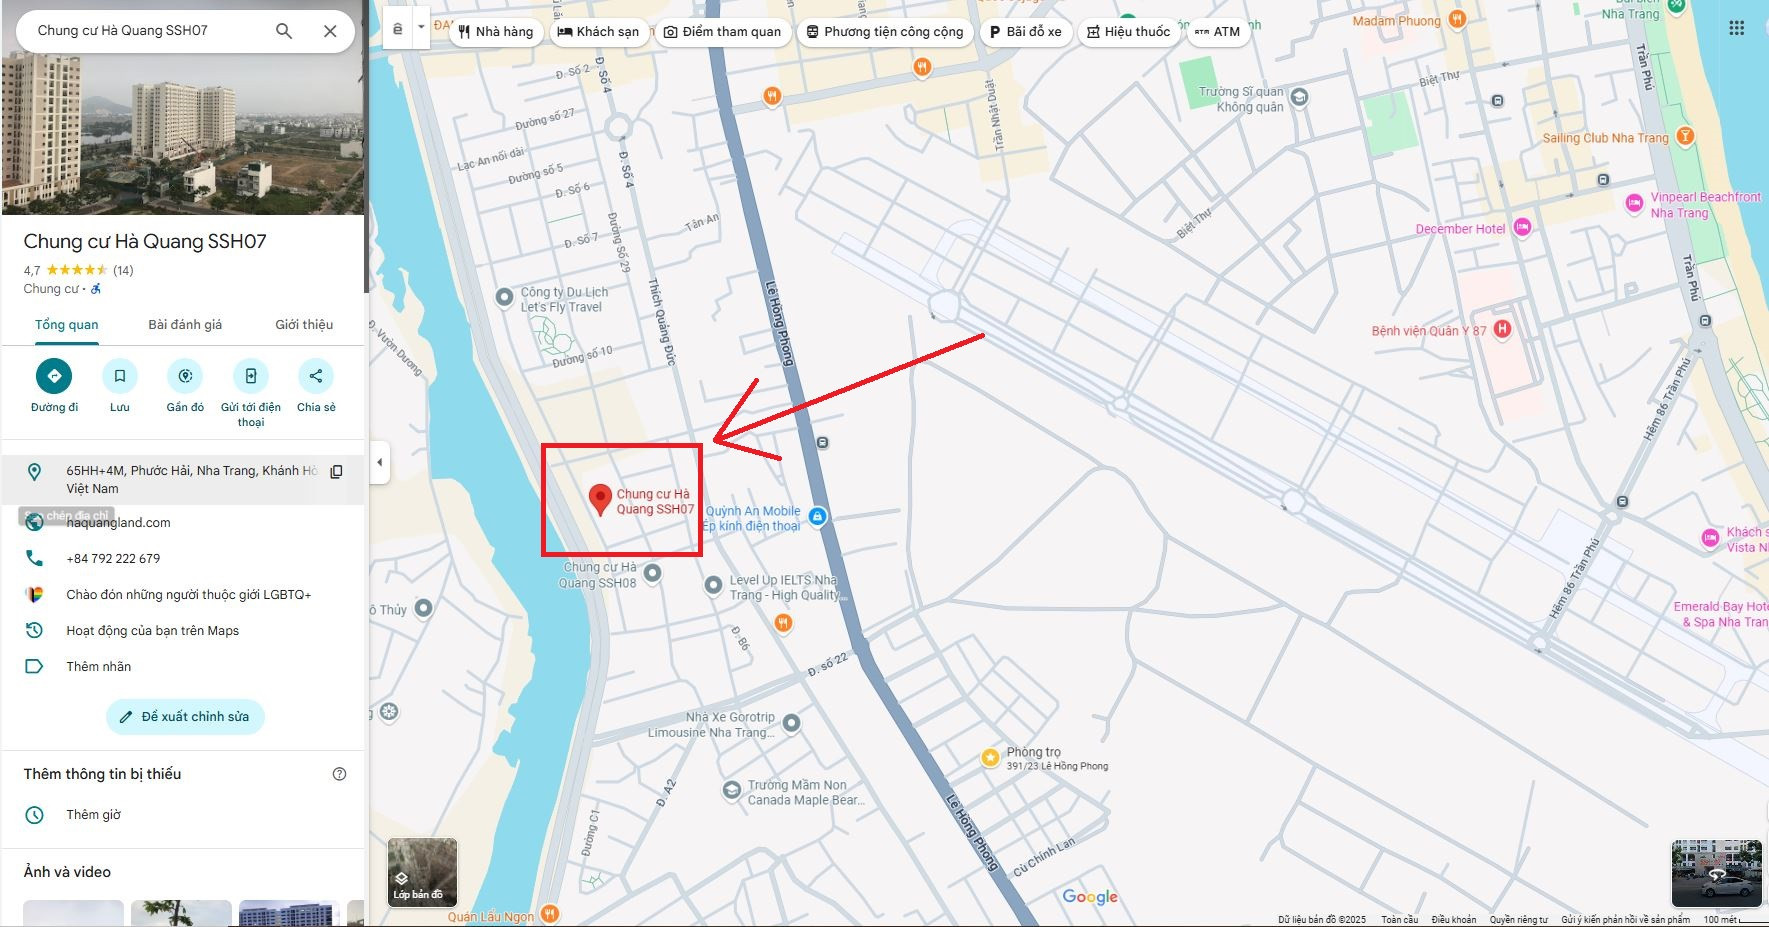Click Điều khoản link in footer

1453,919
